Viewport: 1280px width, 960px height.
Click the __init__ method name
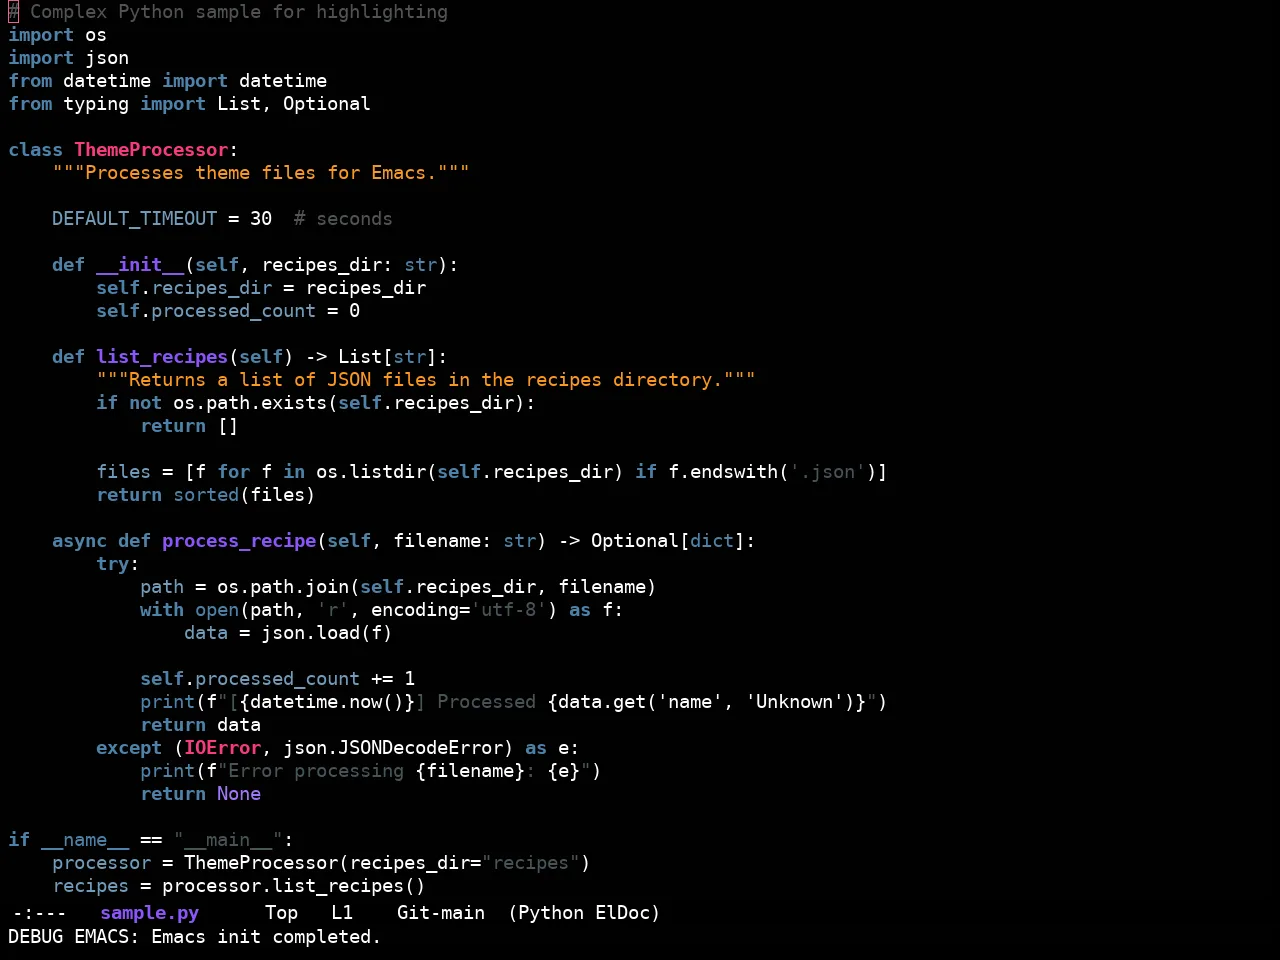(x=140, y=265)
